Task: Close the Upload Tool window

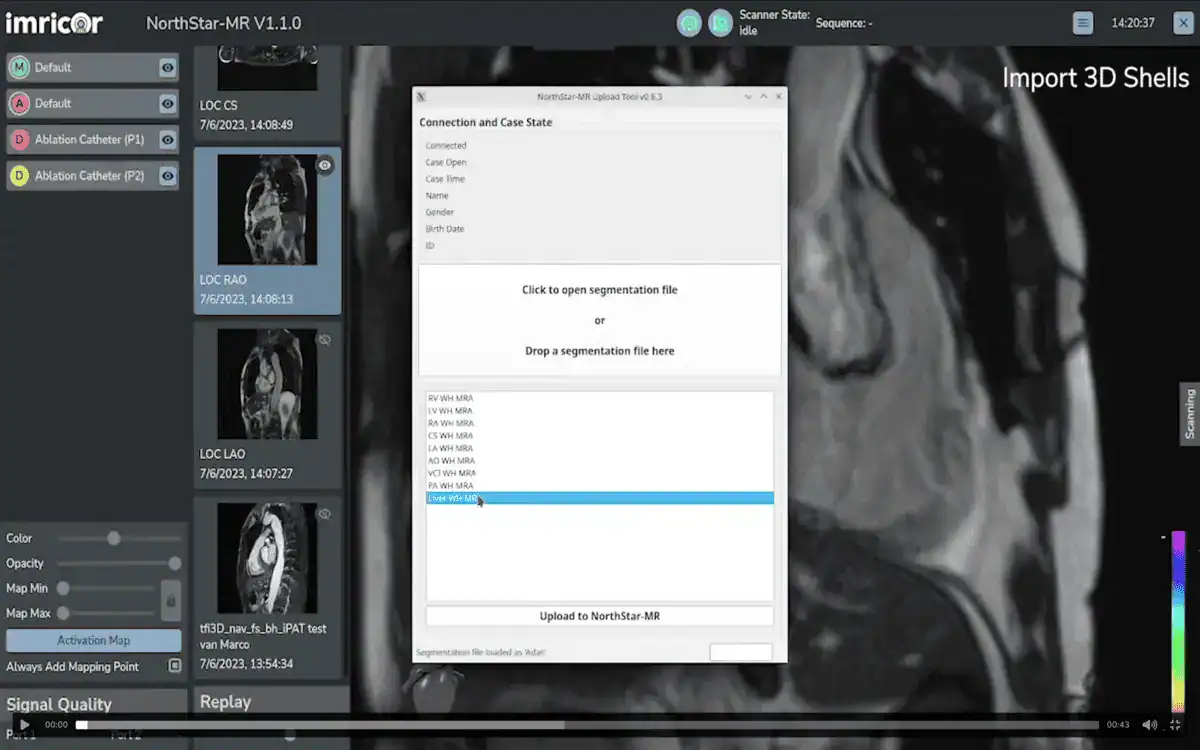Action: click(779, 96)
